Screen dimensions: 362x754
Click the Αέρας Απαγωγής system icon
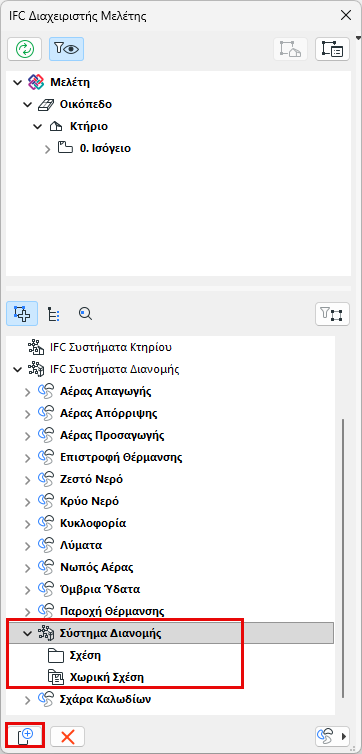point(45,391)
